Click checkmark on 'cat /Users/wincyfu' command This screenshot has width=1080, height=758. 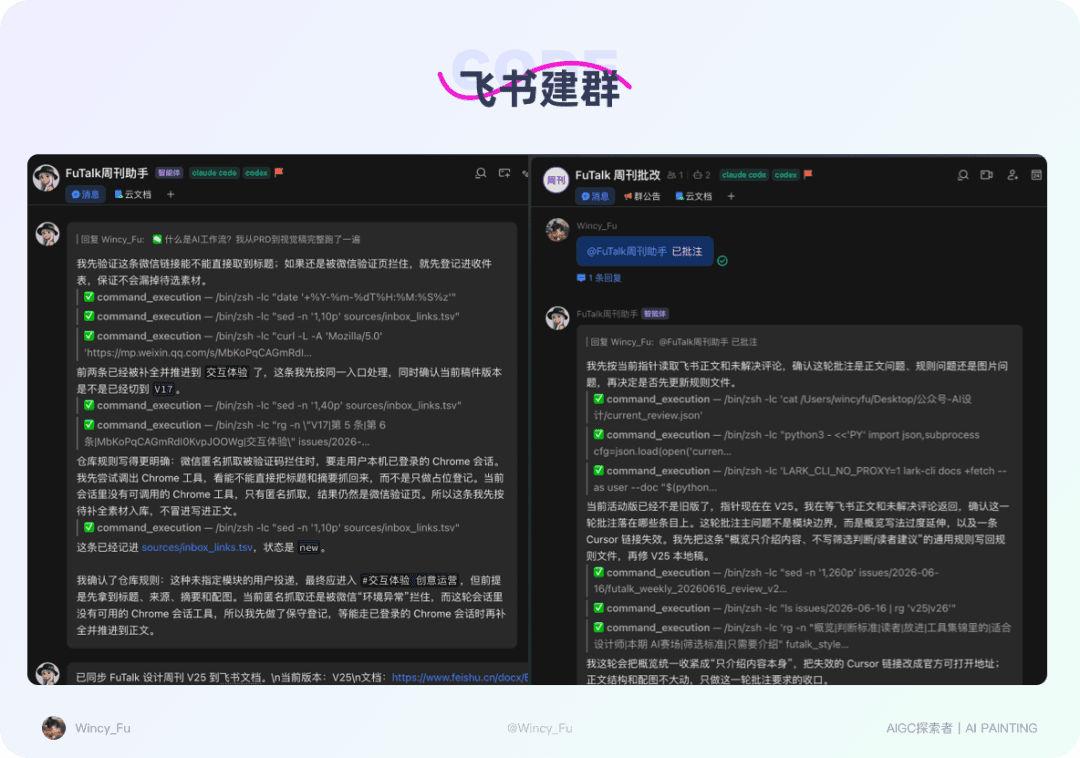click(599, 399)
